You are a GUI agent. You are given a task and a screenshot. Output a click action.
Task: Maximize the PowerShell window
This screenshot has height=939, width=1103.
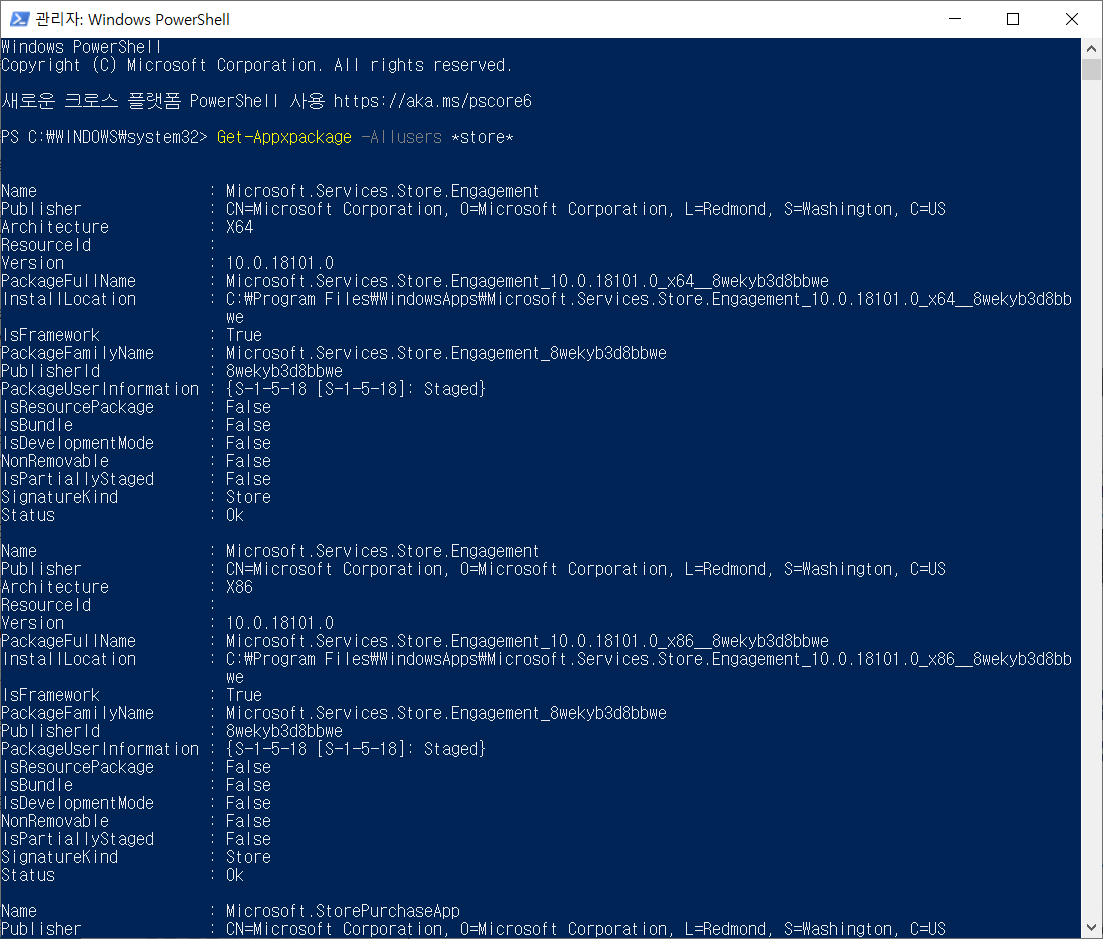pos(1013,19)
